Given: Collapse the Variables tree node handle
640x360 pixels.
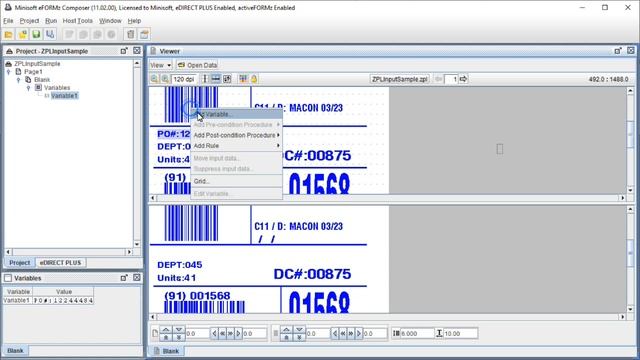Looking at the screenshot, I should click(28, 88).
